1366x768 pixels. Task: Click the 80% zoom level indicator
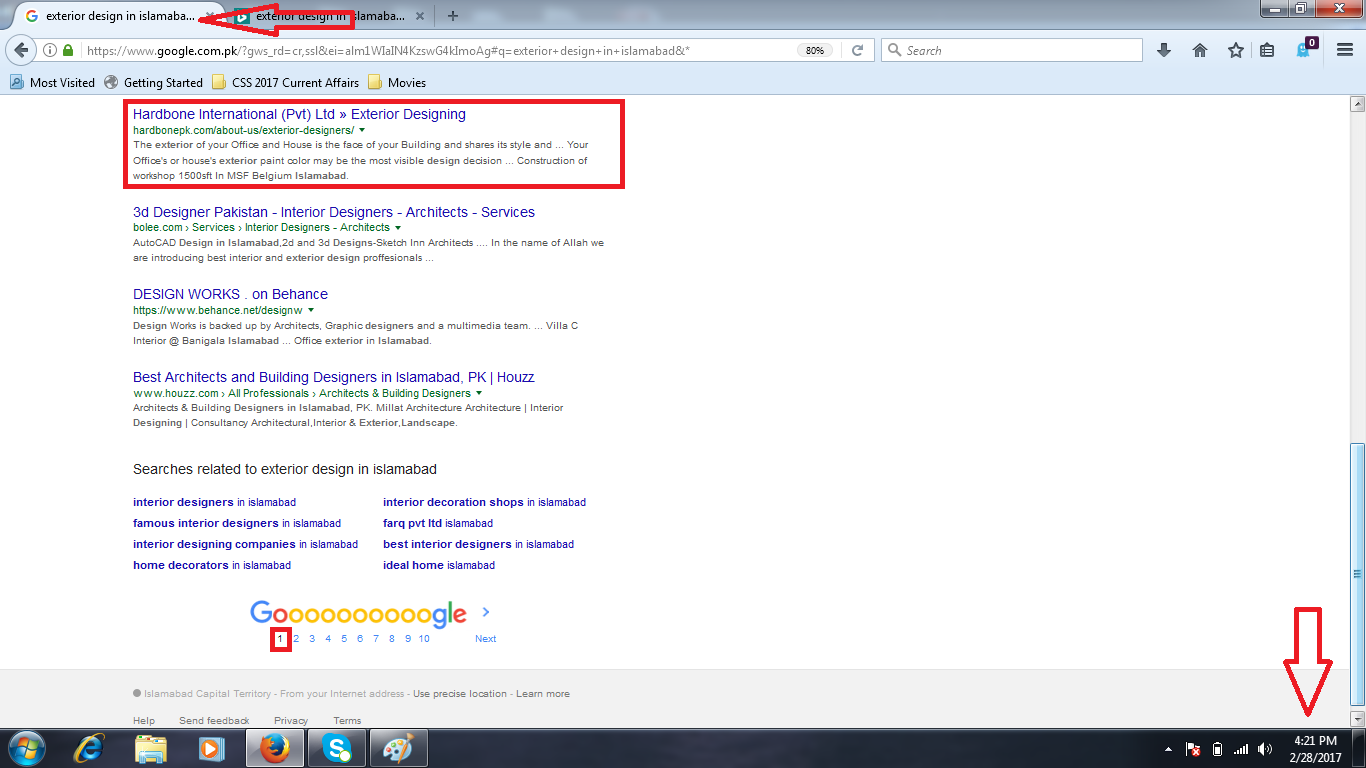[x=815, y=50]
